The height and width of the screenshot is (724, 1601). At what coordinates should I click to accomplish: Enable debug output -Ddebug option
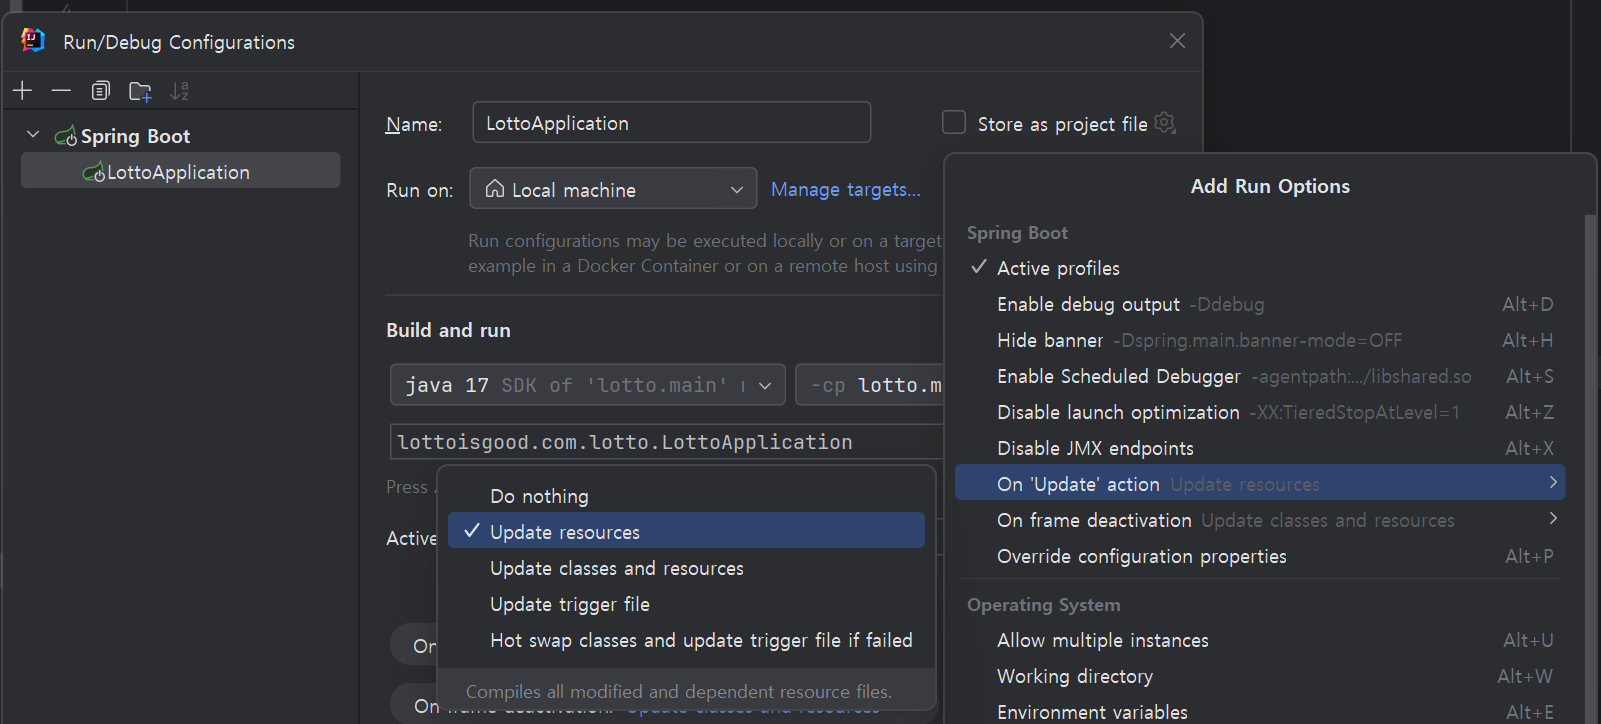click(1260, 304)
